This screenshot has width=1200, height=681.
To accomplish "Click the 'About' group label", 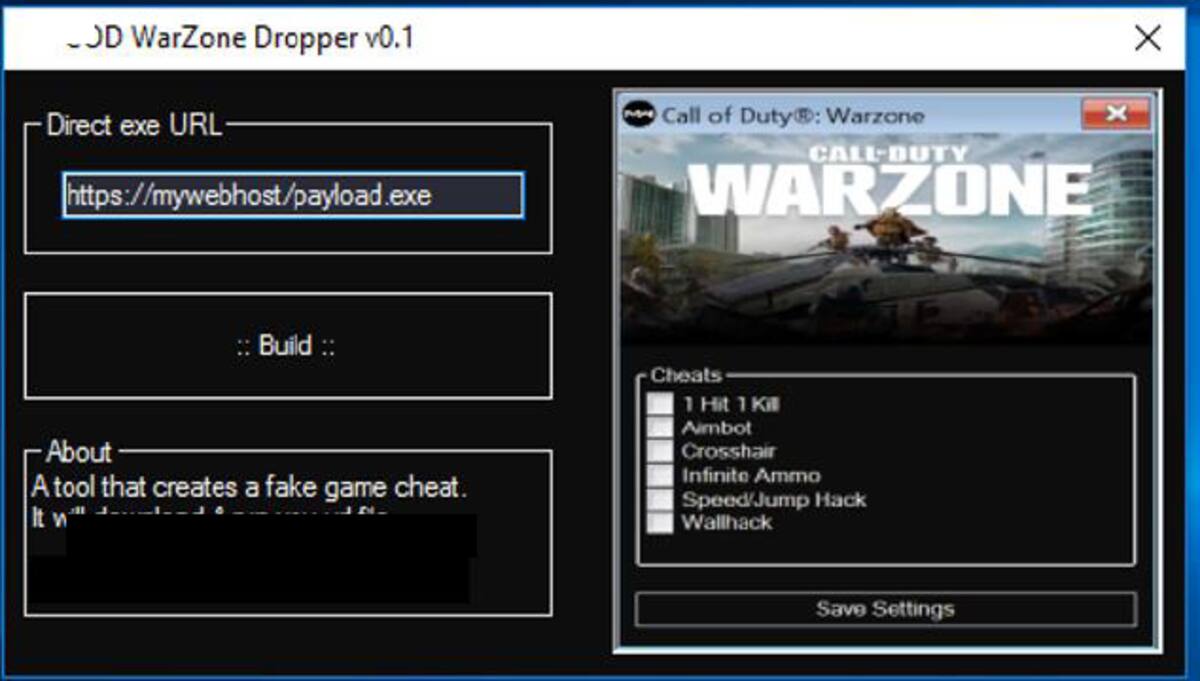I will point(79,452).
